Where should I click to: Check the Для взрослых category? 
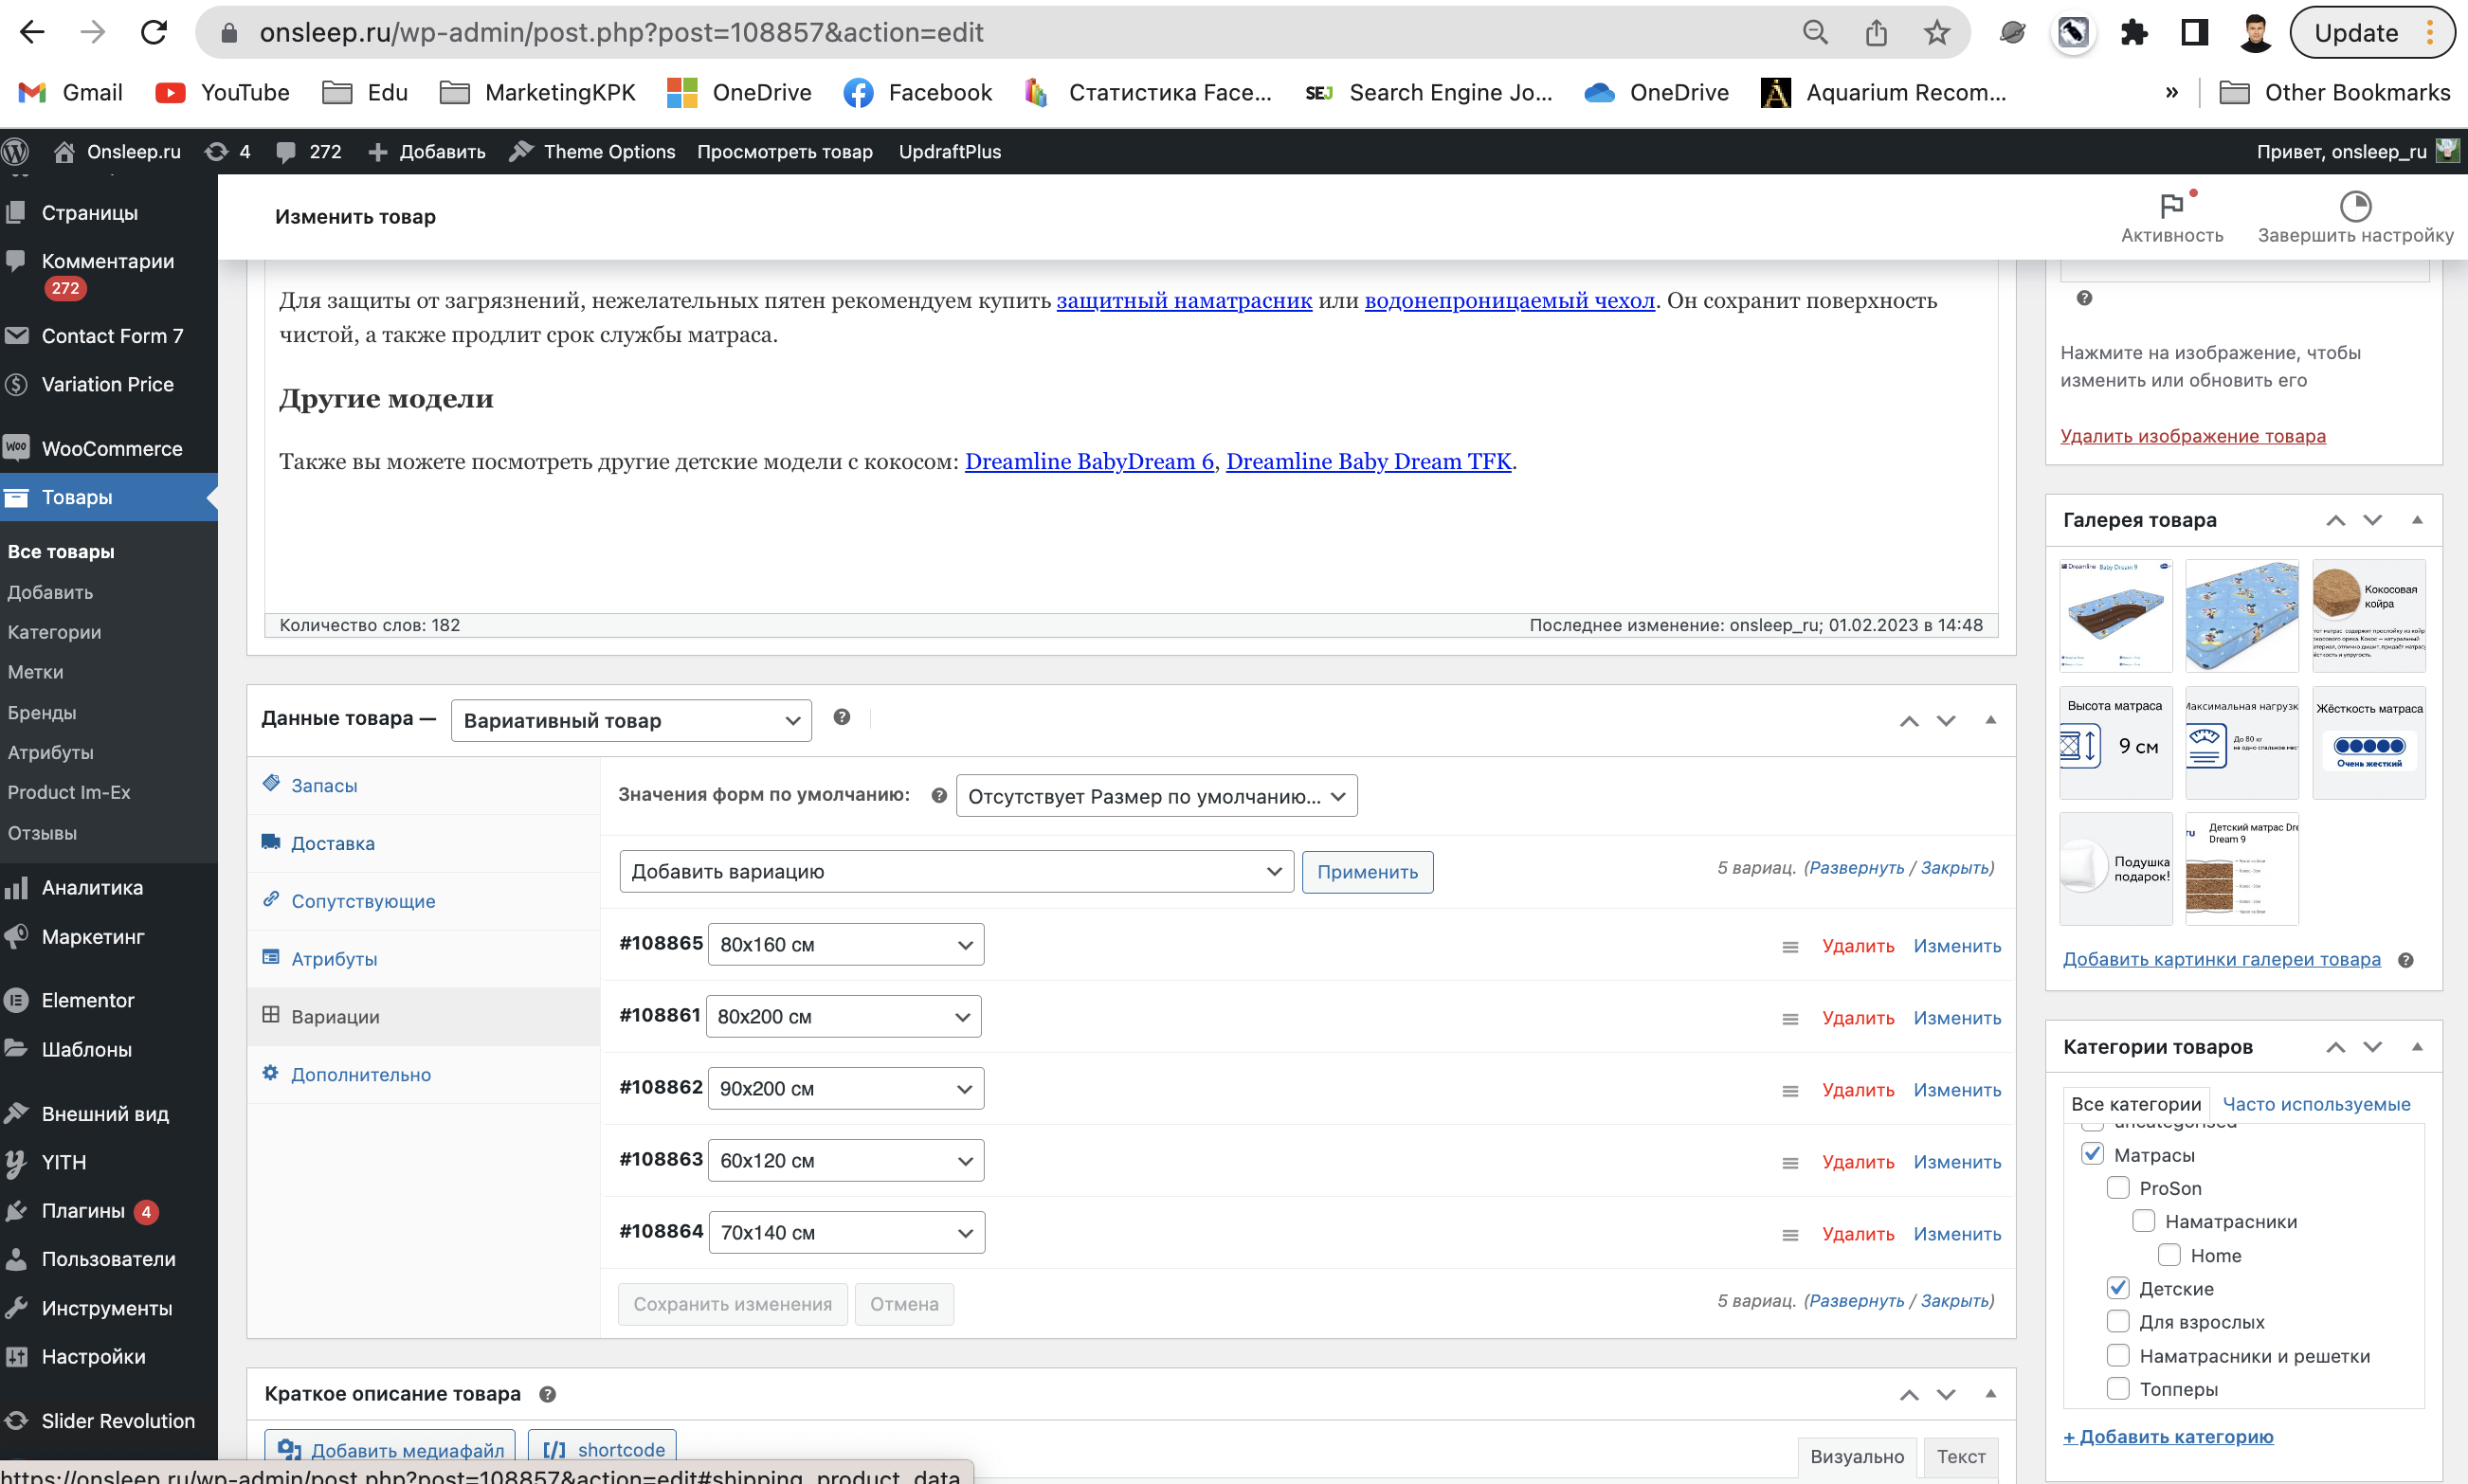pyautogui.click(x=2118, y=1321)
